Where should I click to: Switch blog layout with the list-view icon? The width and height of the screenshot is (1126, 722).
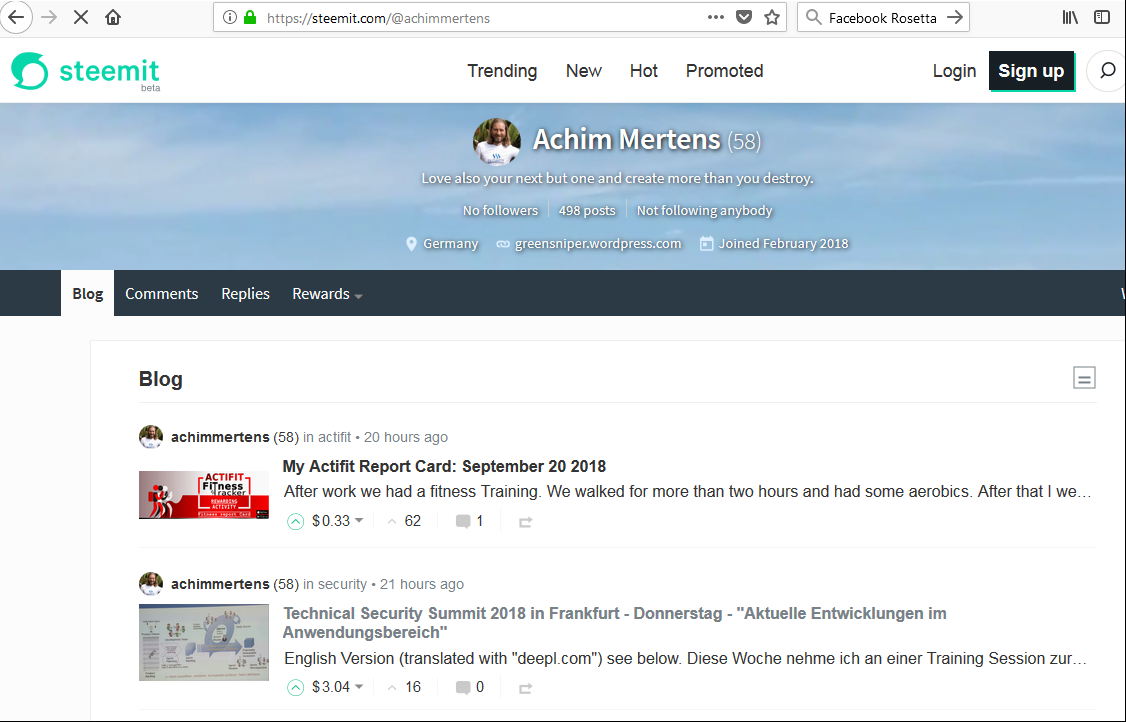point(1084,377)
